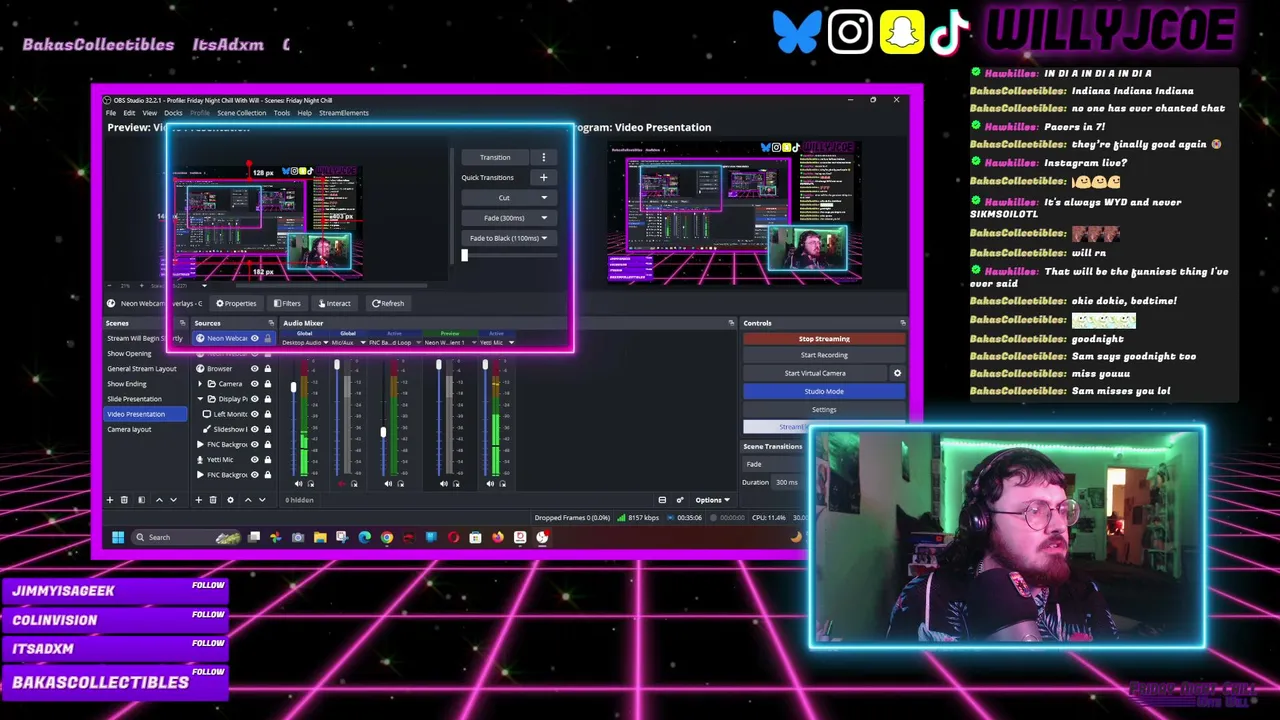
Task: Unmute the Mic/Aux channel
Action: coord(342,484)
